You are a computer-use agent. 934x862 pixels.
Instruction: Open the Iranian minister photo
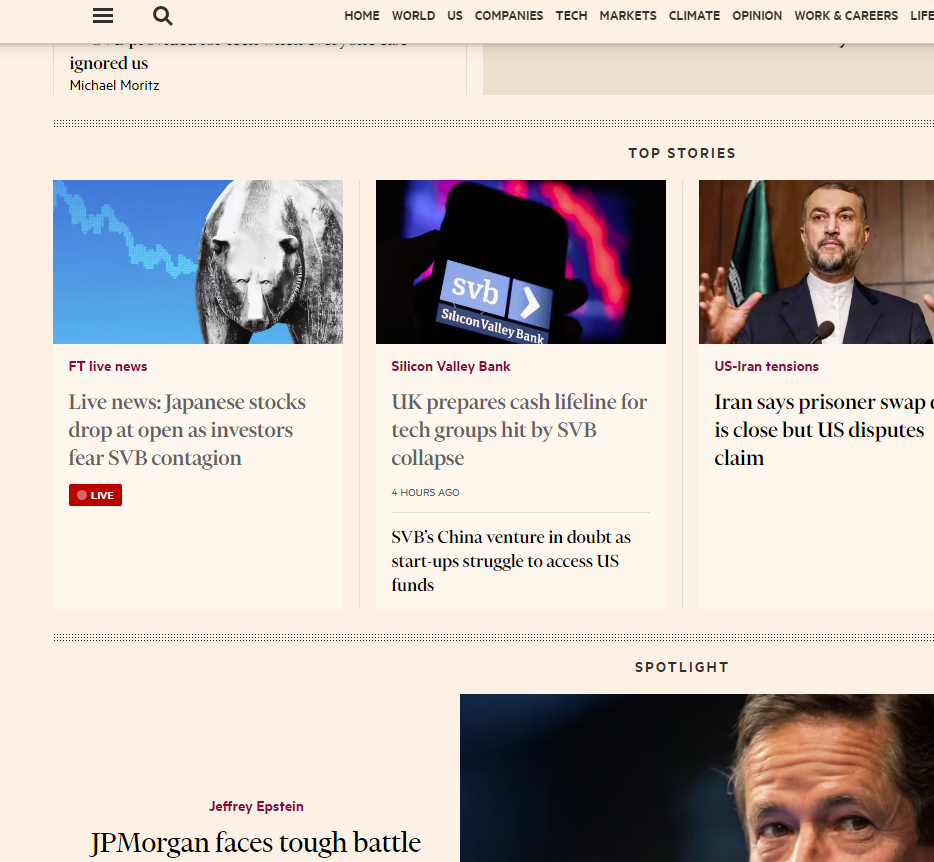(816, 262)
